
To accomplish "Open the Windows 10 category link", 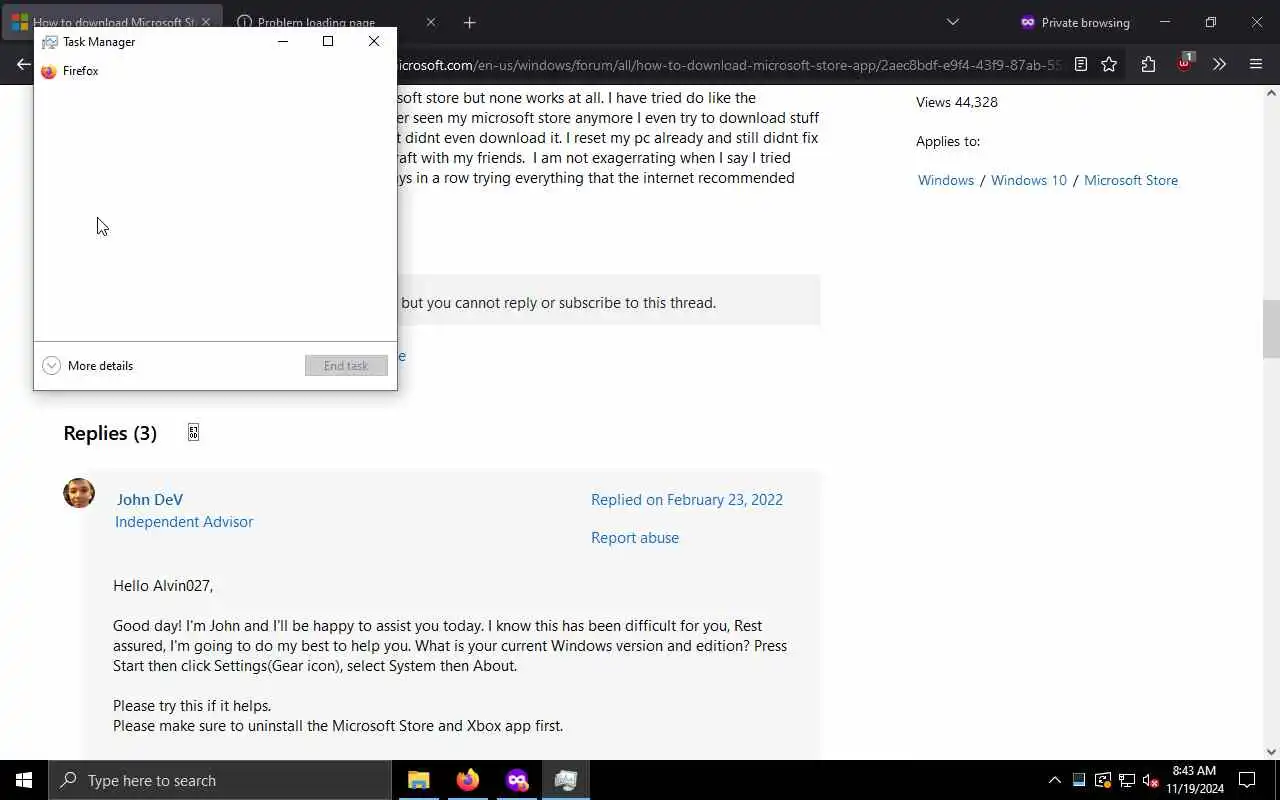I will coord(1029,180).
